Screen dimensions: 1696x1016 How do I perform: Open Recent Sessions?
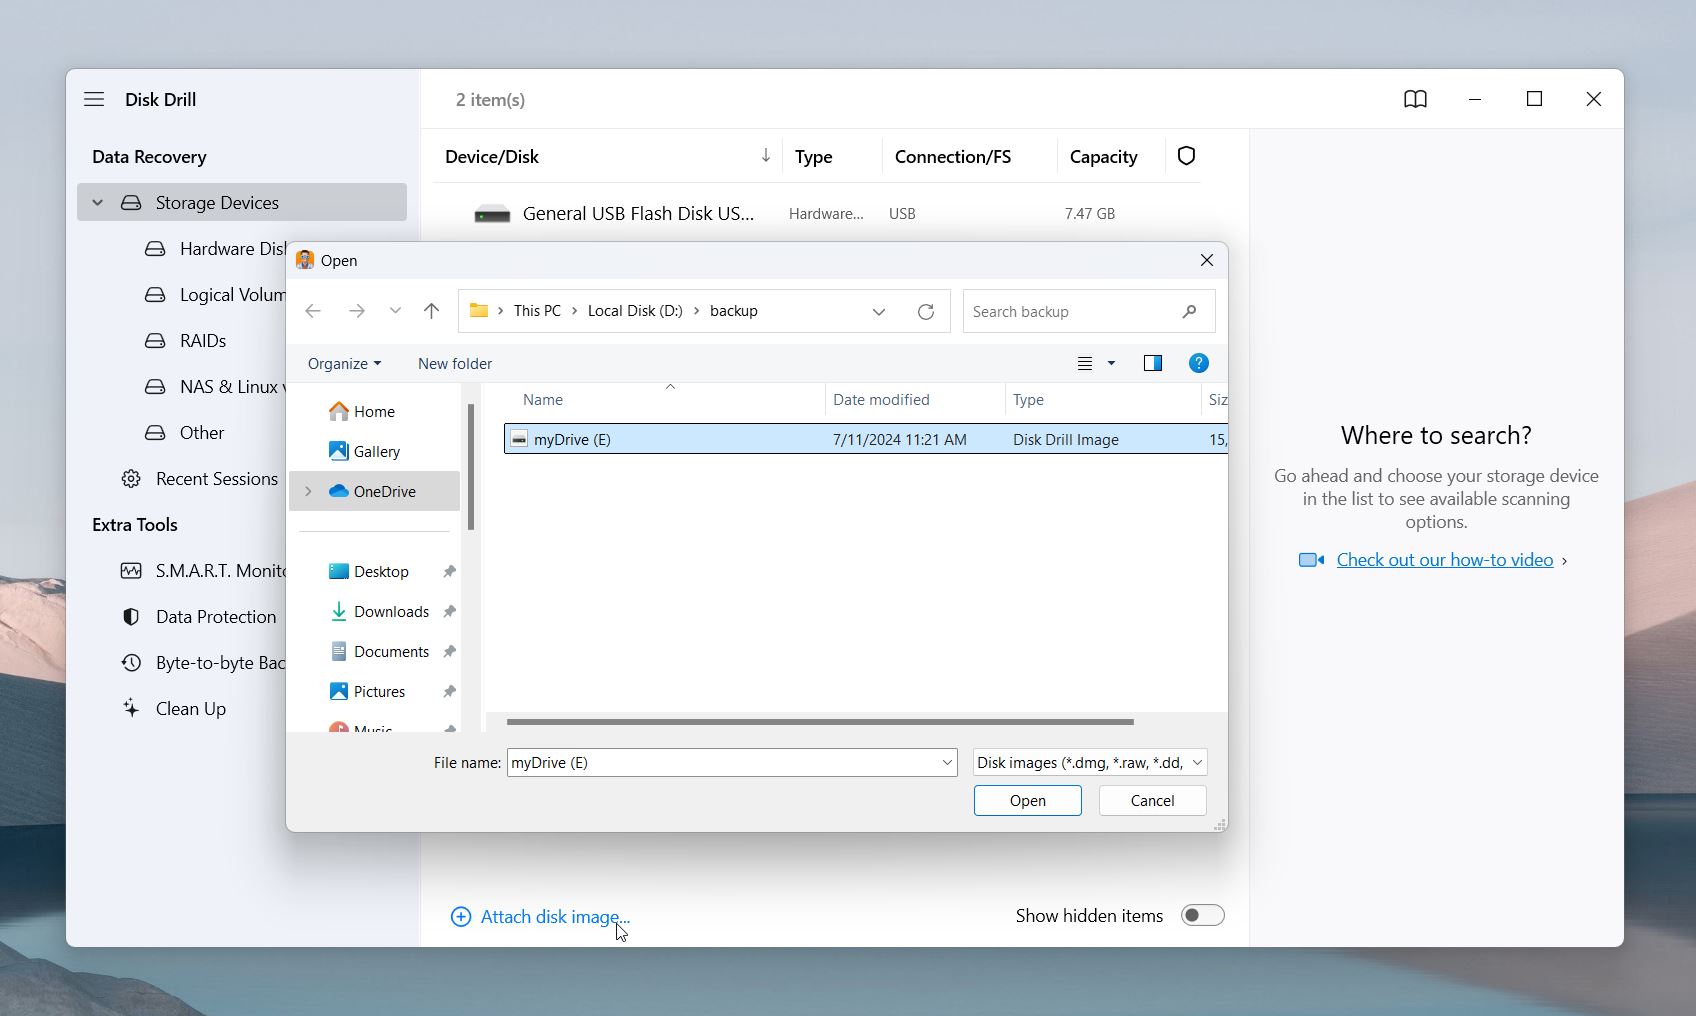point(217,479)
